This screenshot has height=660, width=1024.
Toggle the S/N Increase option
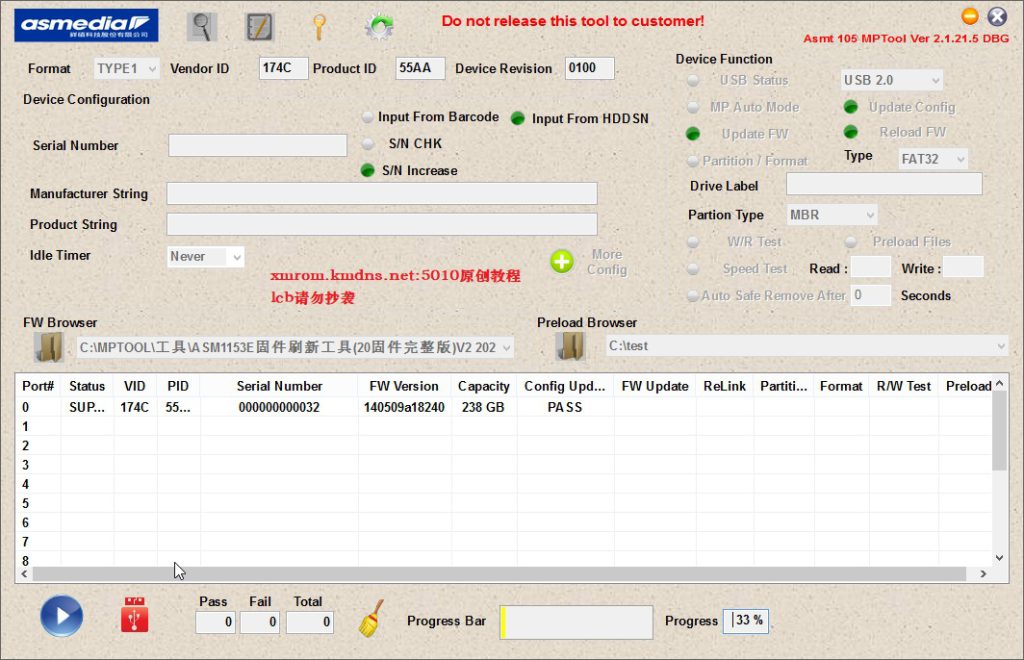(x=368, y=171)
